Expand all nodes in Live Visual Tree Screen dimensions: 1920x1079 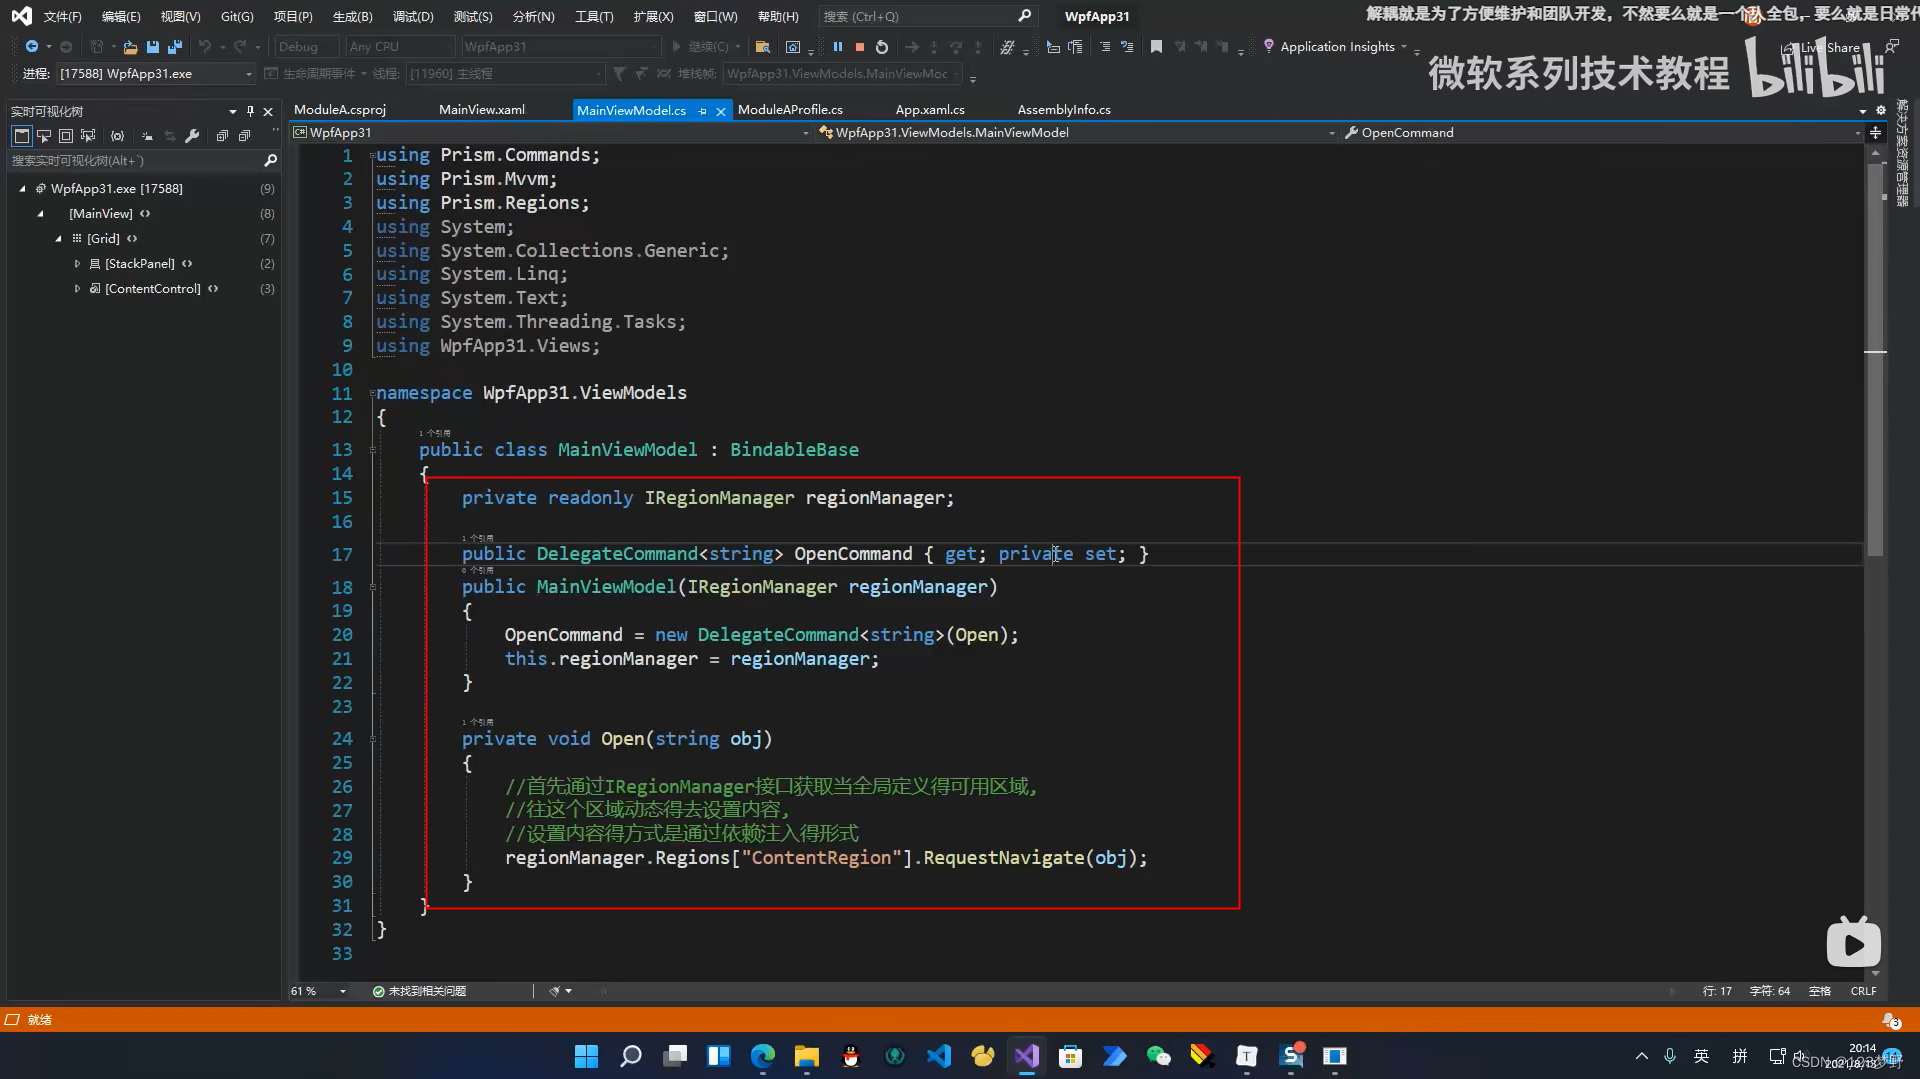point(222,136)
